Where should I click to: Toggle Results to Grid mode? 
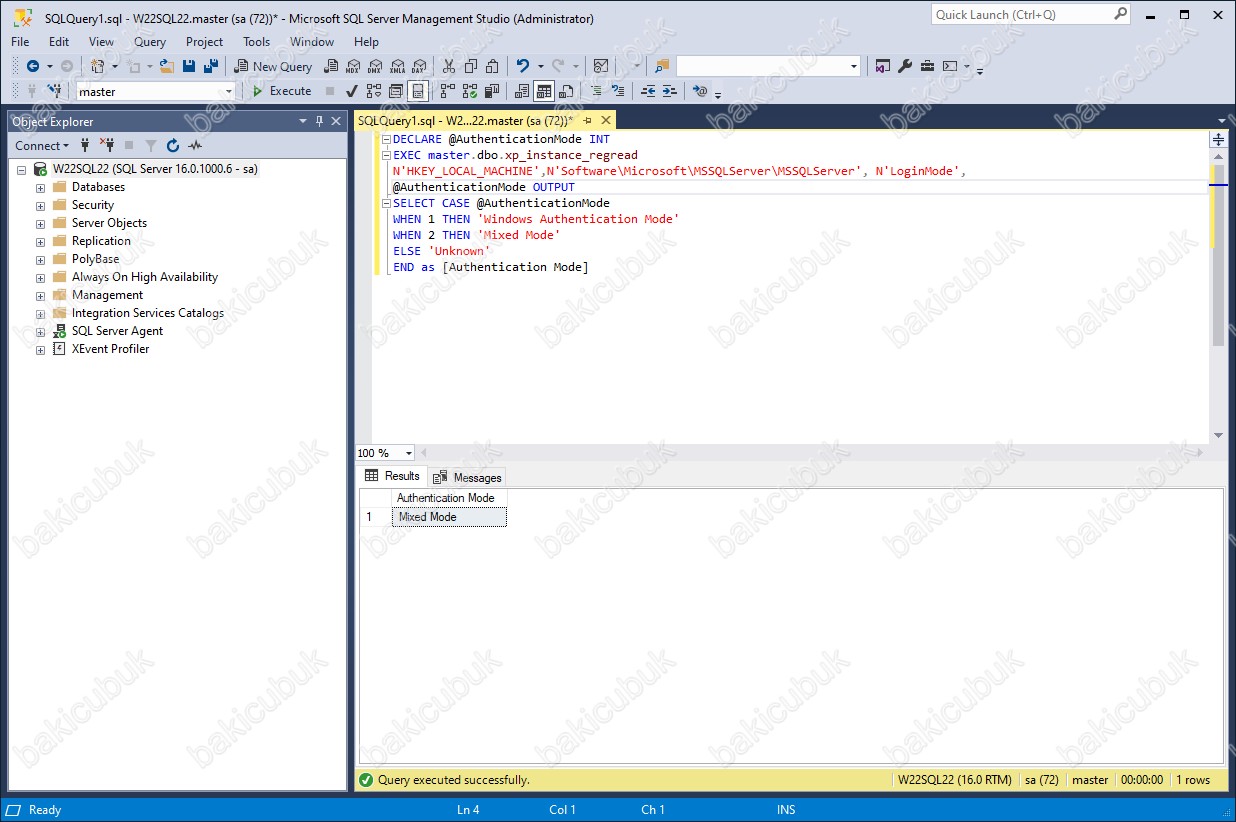coord(543,91)
